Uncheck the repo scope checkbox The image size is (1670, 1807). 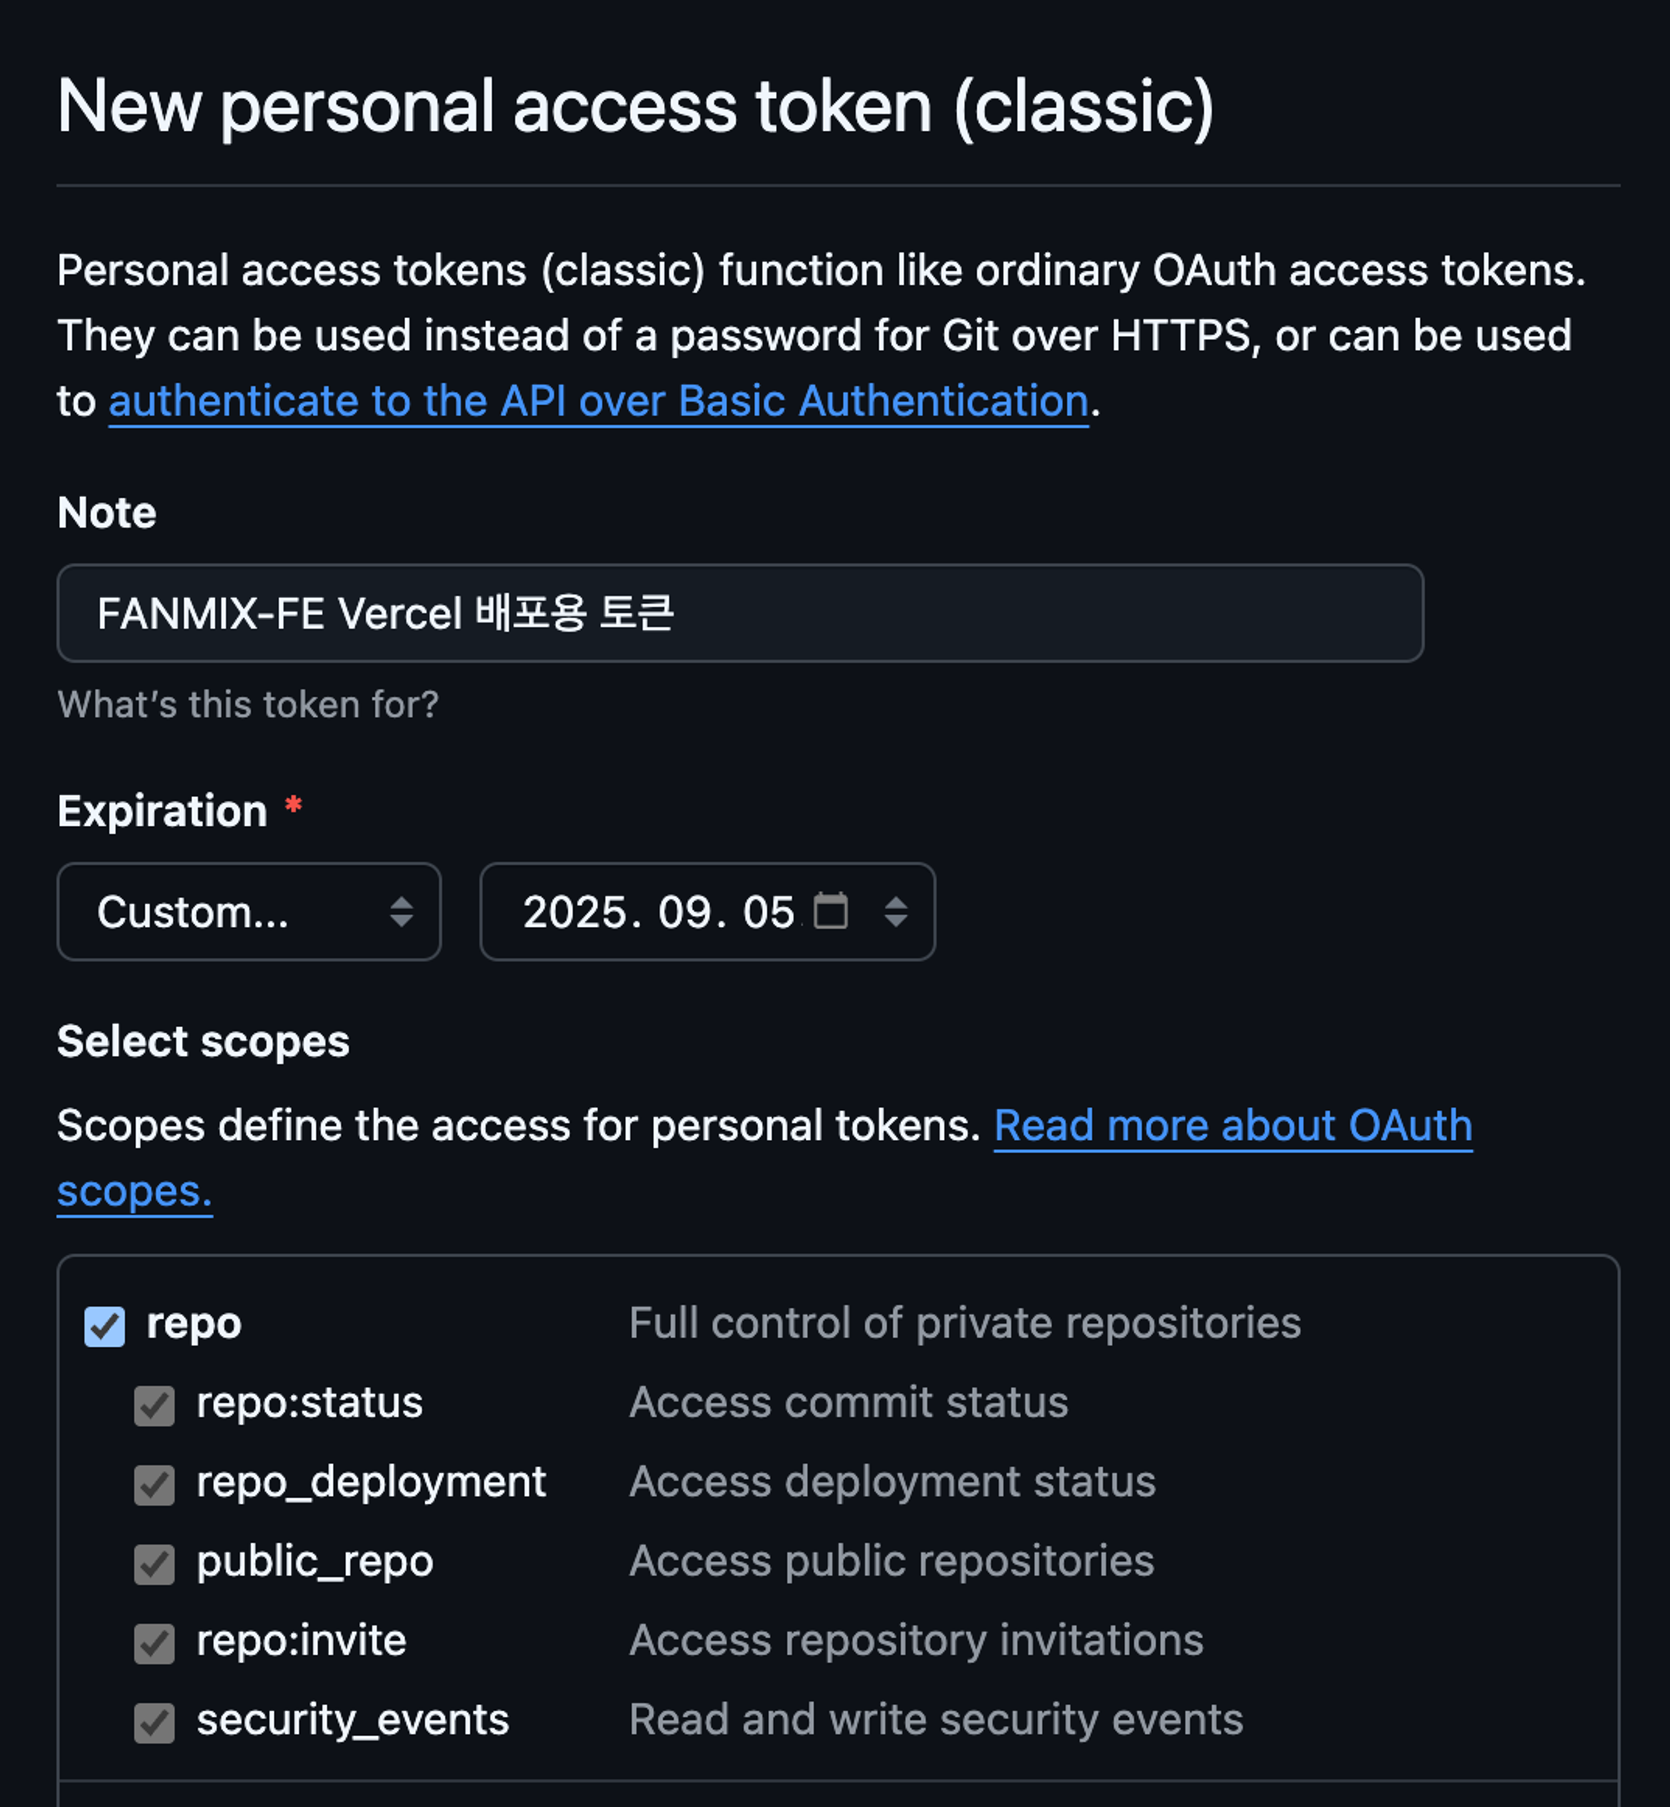coord(104,1325)
